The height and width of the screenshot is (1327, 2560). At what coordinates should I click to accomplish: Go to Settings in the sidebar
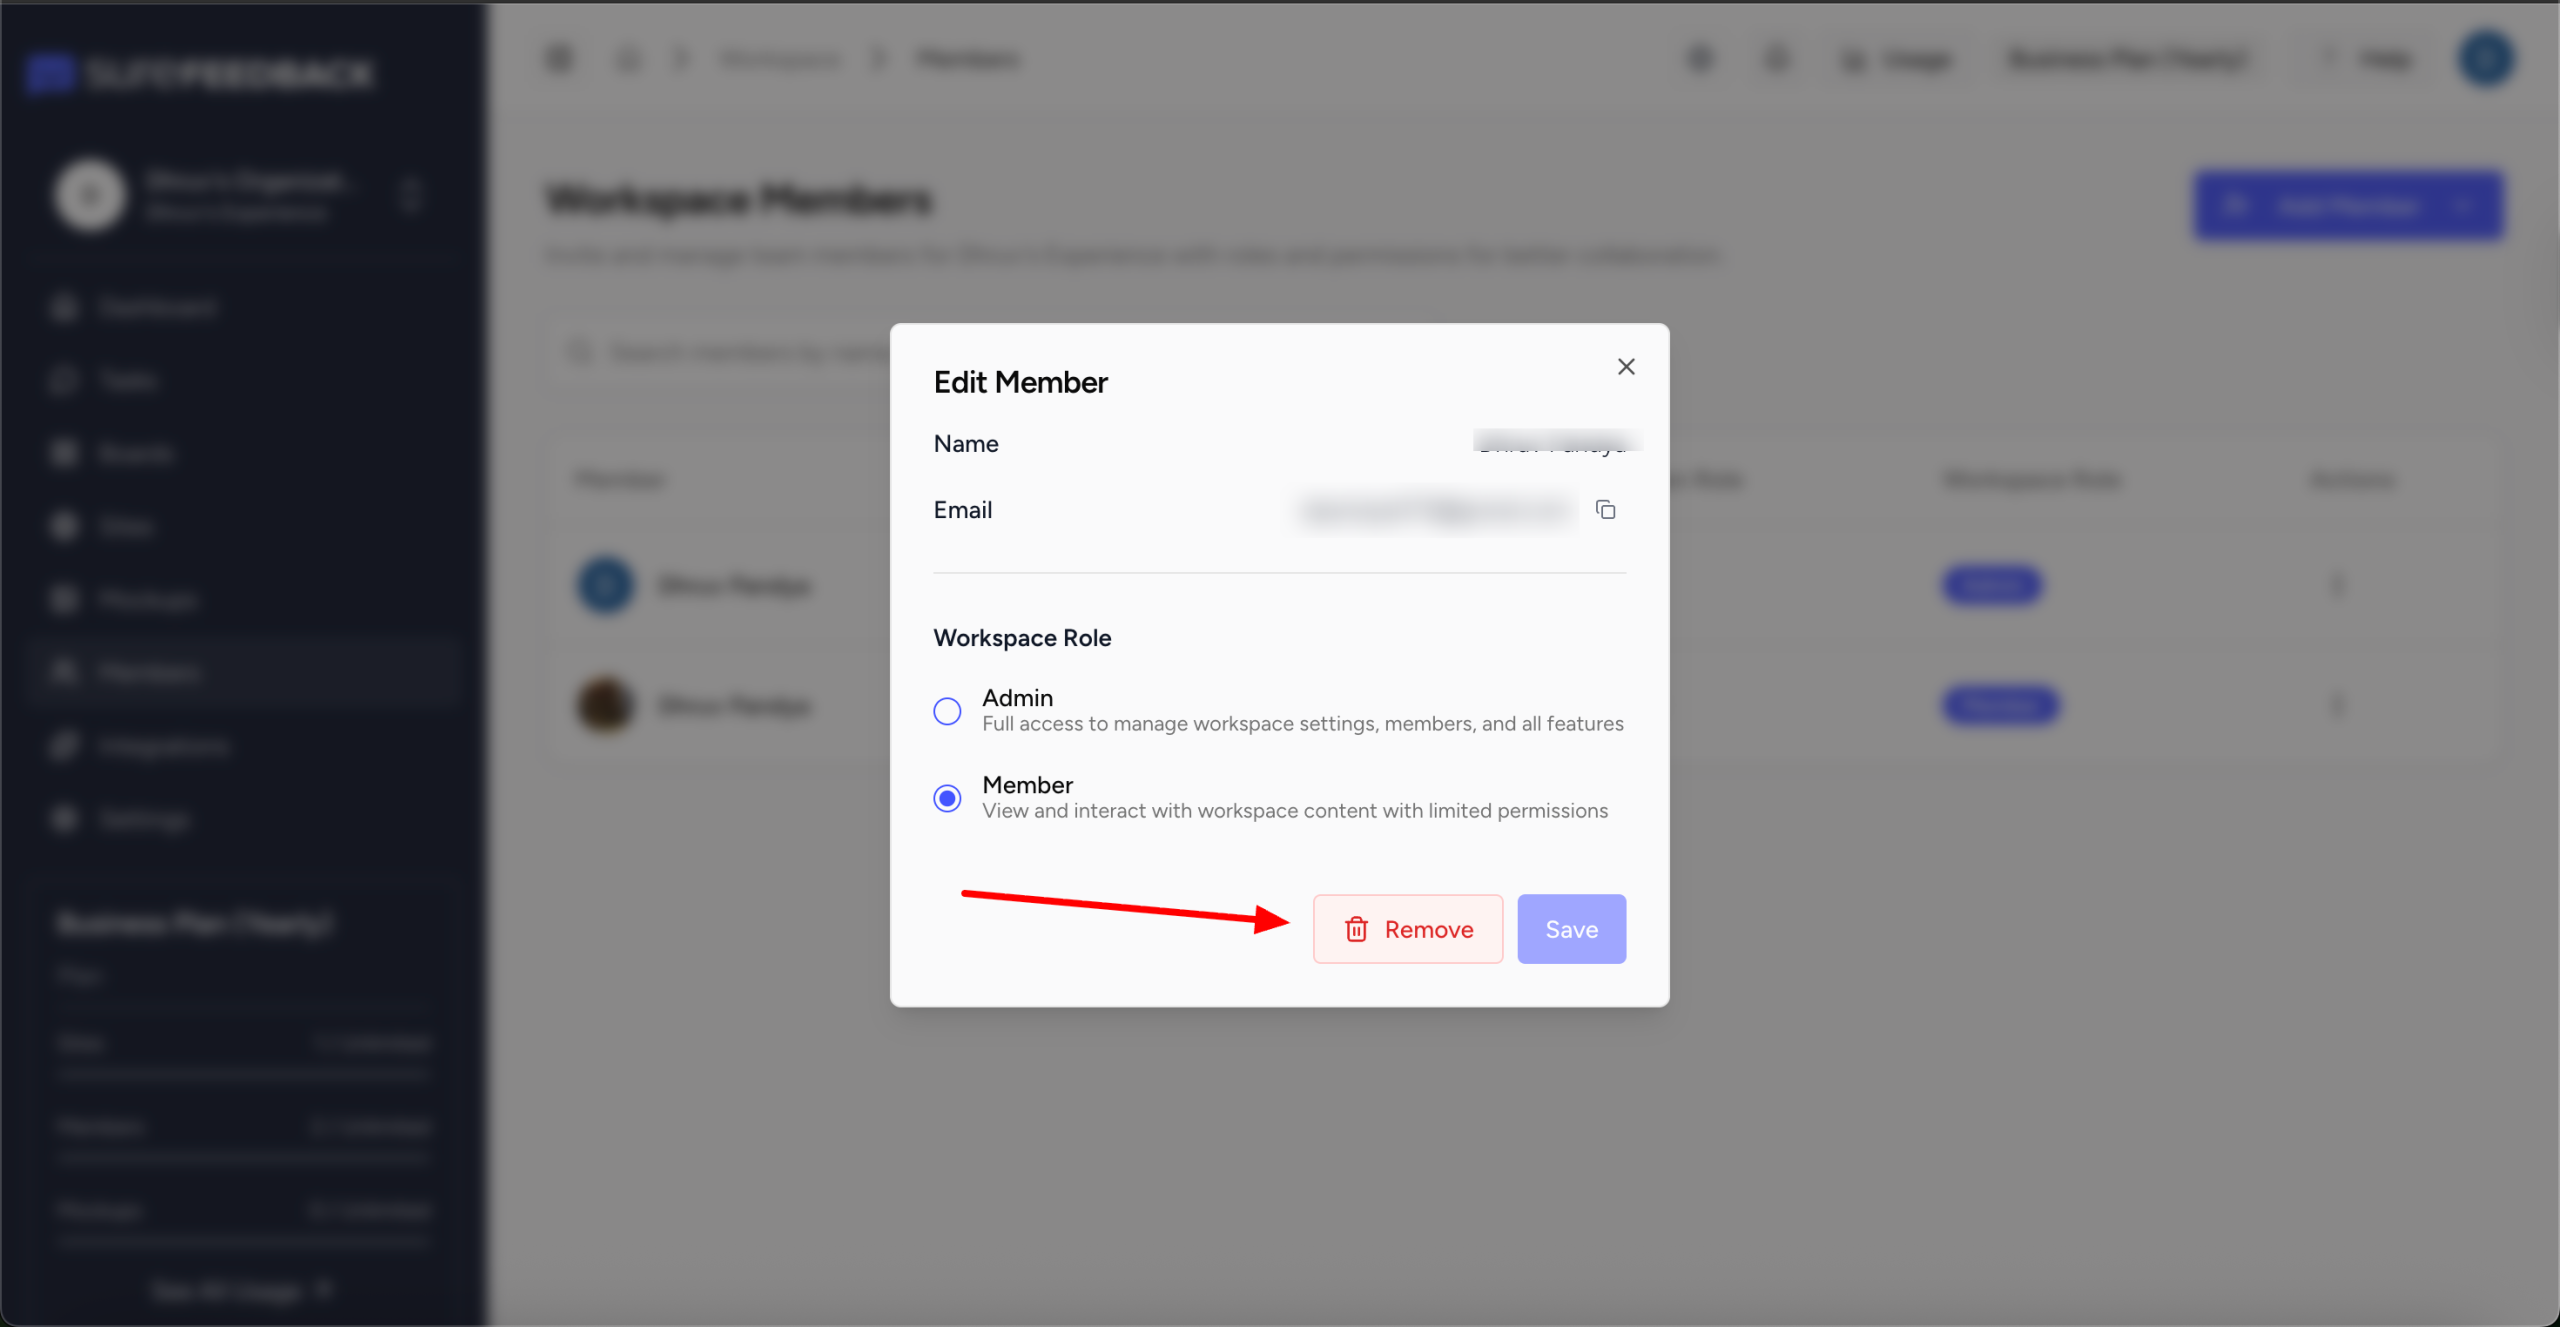pyautogui.click(x=144, y=820)
